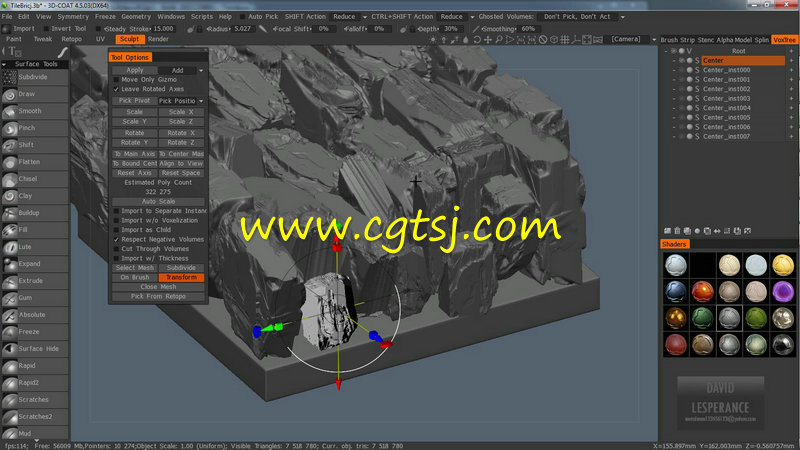
Task: Enable Import w/o Voxelization checkbox
Action: [116, 220]
